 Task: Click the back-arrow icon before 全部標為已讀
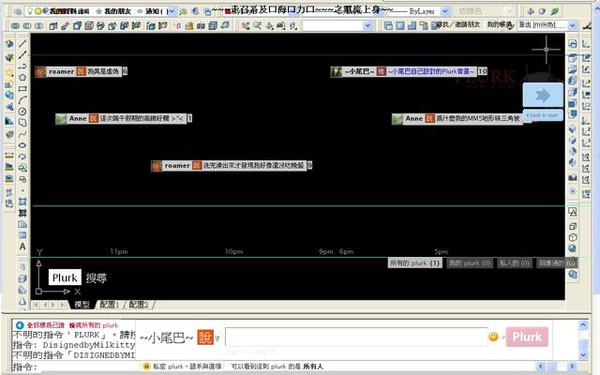[x=20, y=325]
